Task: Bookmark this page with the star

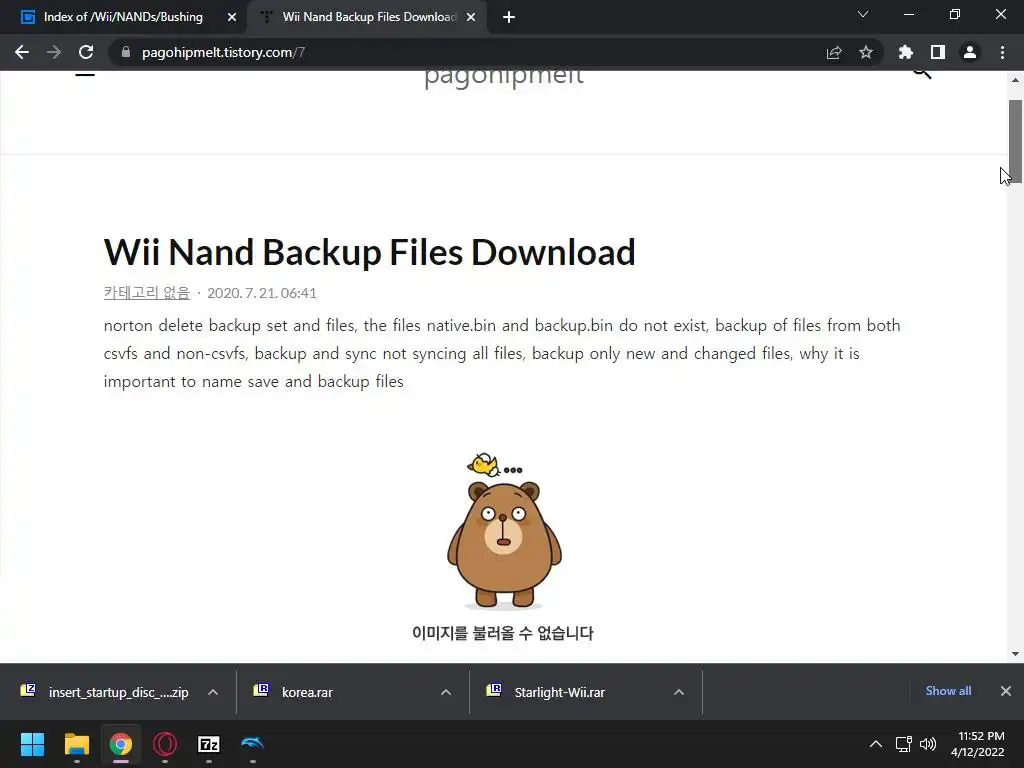Action: 866,52
